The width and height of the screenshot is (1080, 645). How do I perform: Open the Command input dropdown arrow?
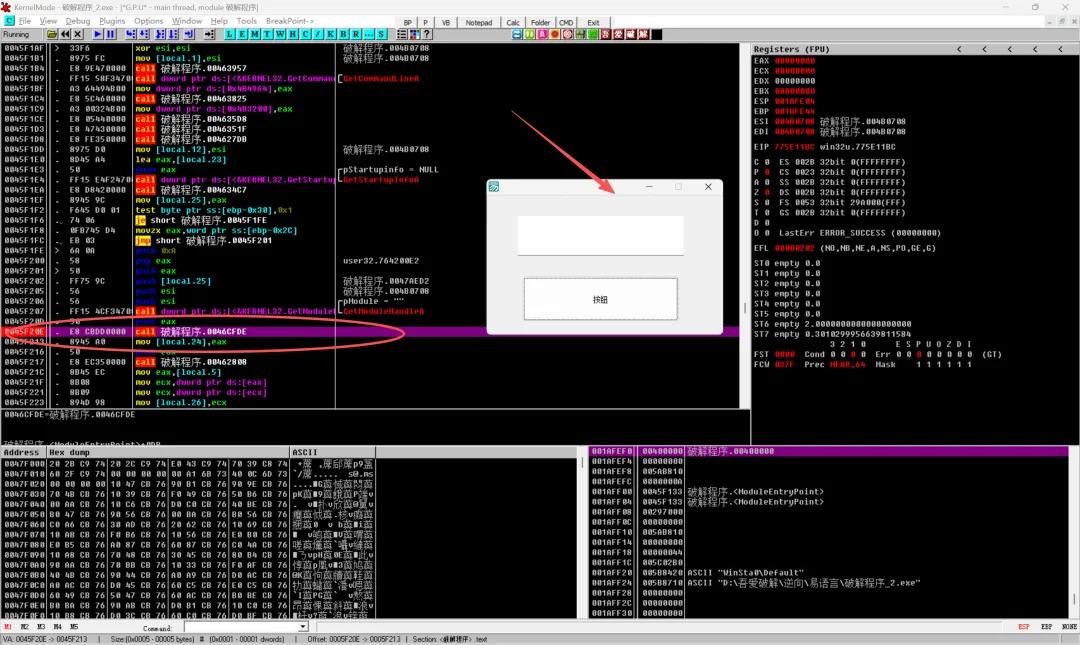[x=303, y=627]
